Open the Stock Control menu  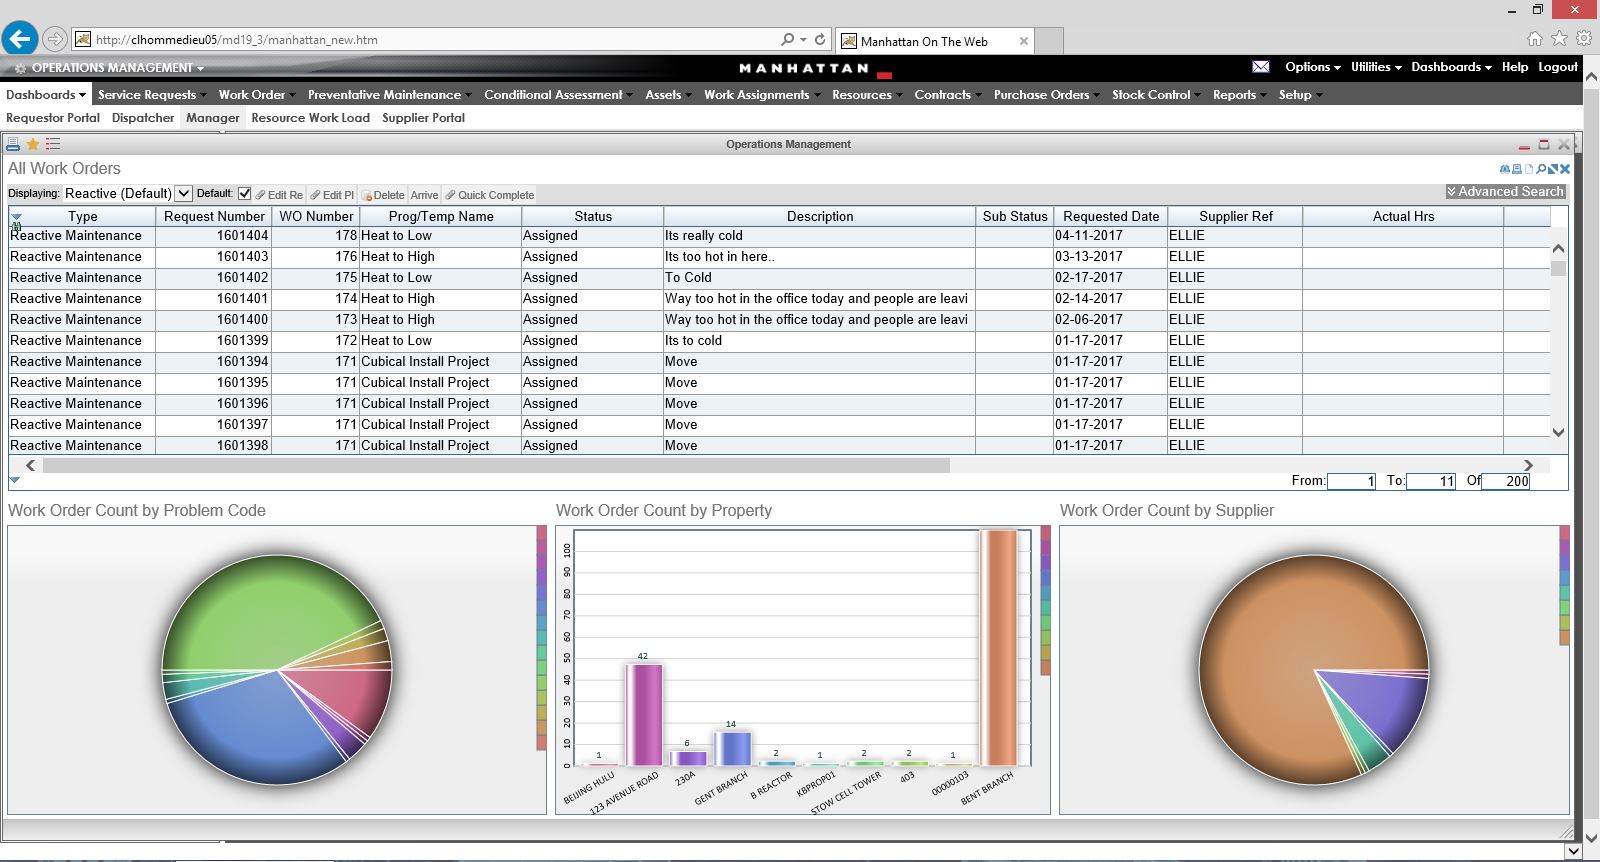[x=1156, y=95]
